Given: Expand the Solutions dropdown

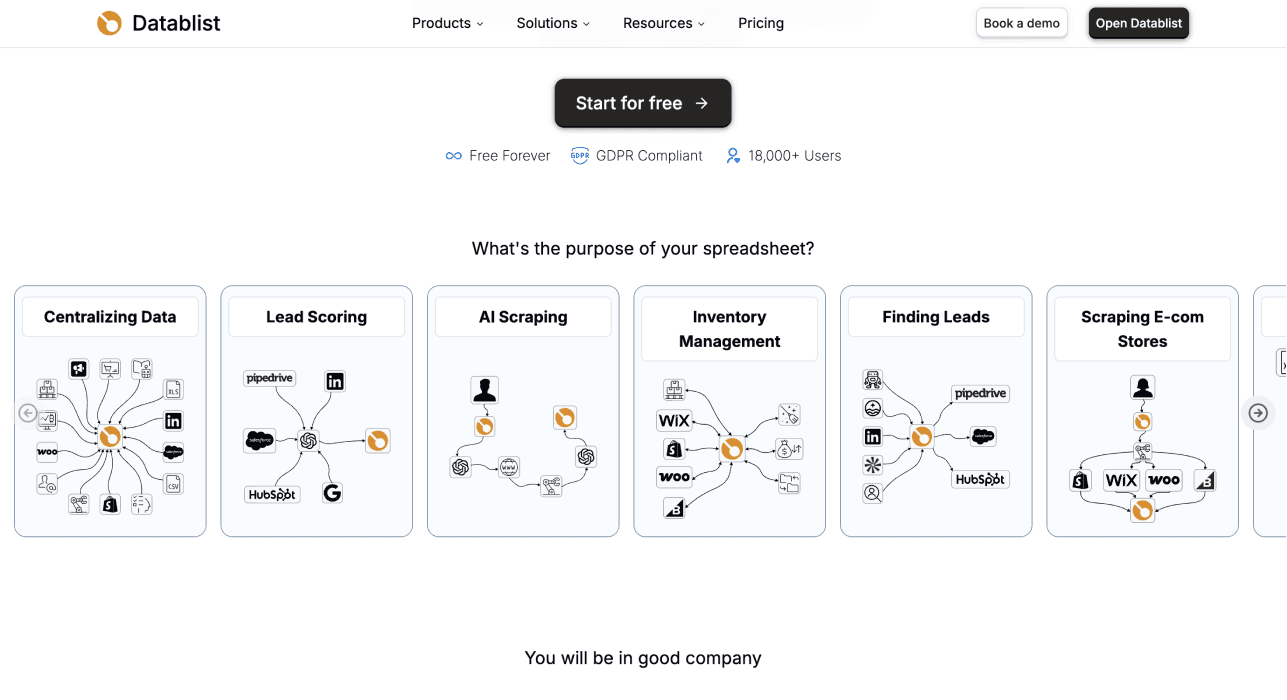Looking at the screenshot, I should 552,22.
